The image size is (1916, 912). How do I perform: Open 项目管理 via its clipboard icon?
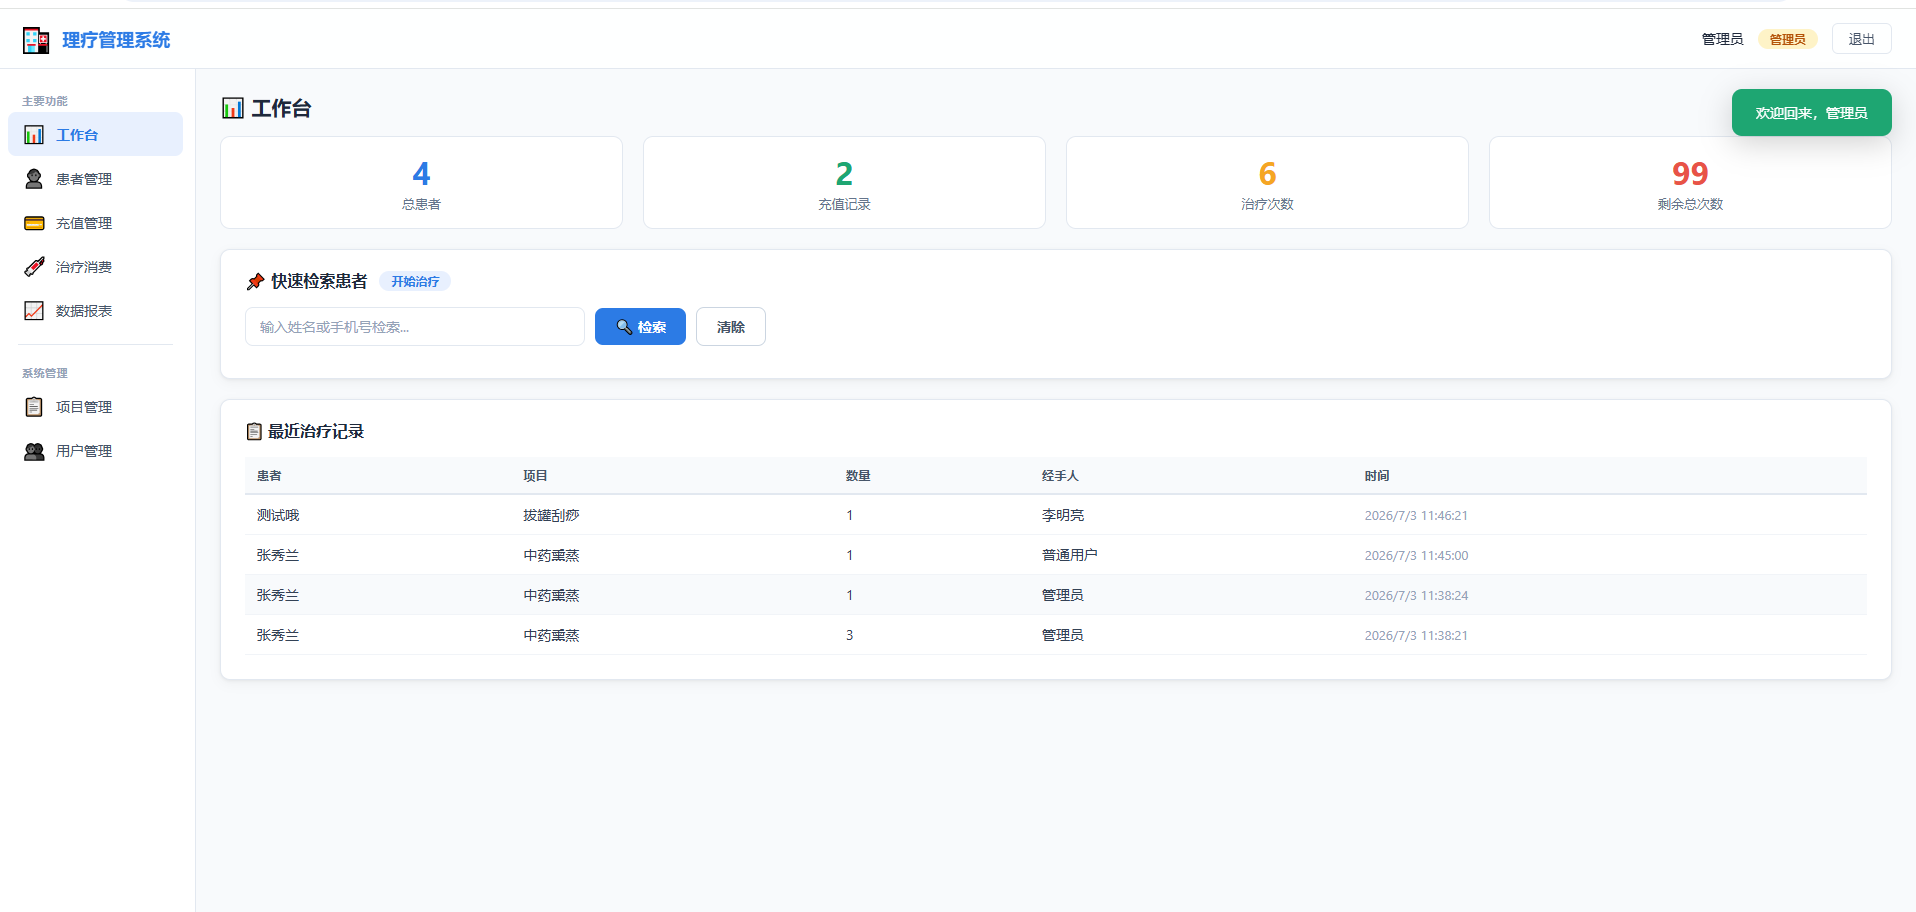34,407
